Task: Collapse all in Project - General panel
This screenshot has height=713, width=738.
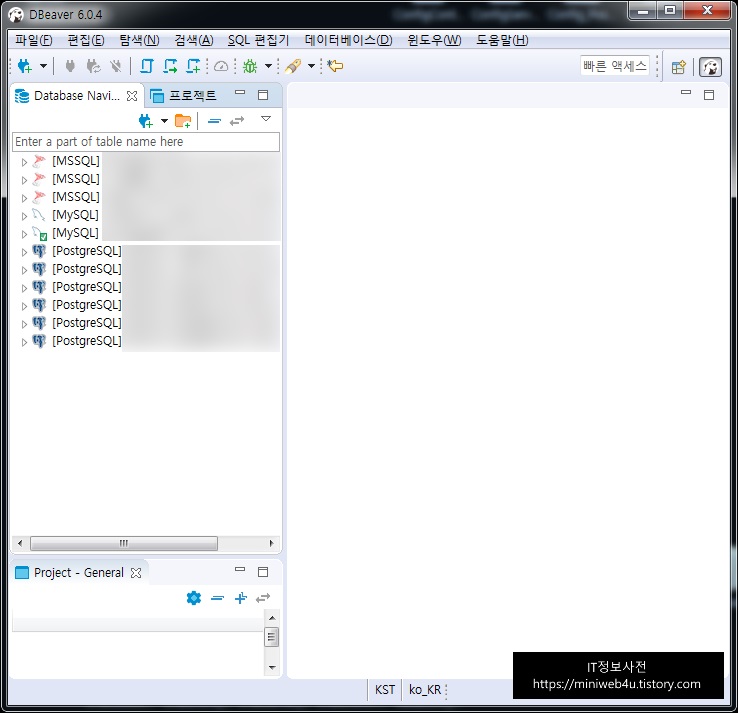Action: click(x=217, y=599)
